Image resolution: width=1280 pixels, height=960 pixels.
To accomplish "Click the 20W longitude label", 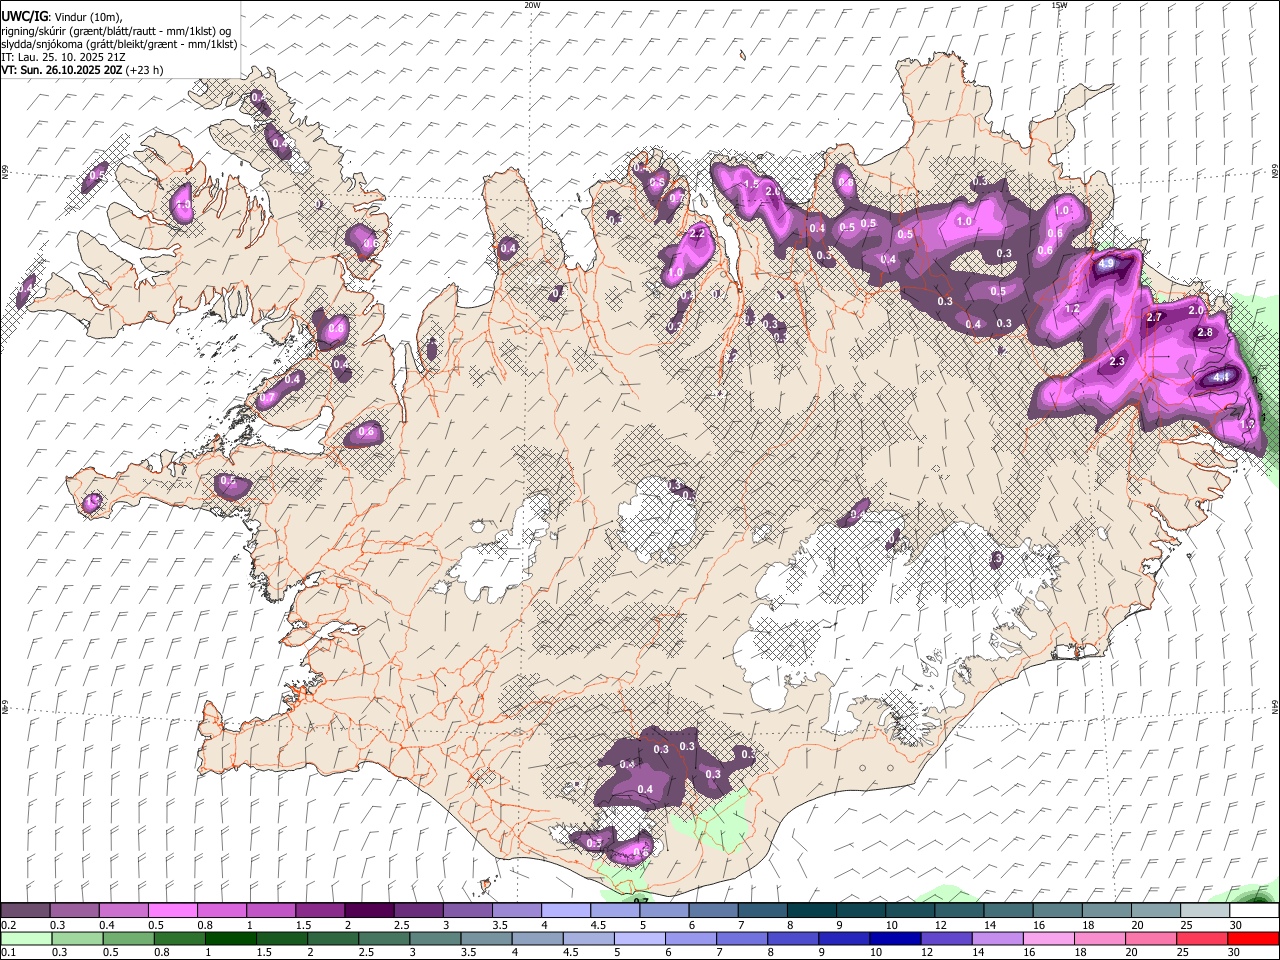I will coord(533,5).
